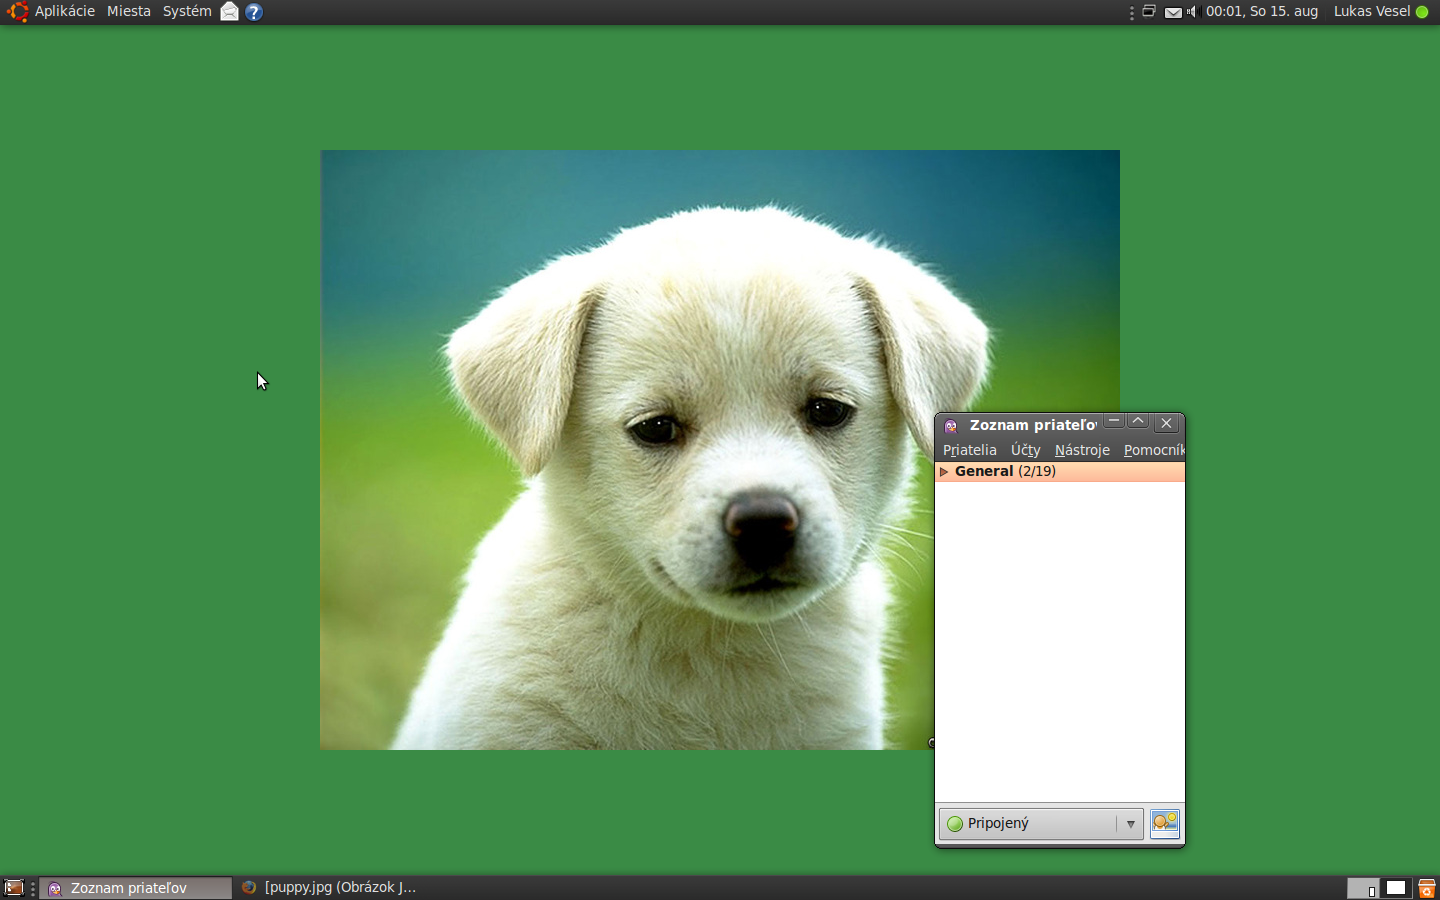Open the envelope messaging indicator
The image size is (1440, 900).
click(x=1173, y=13)
